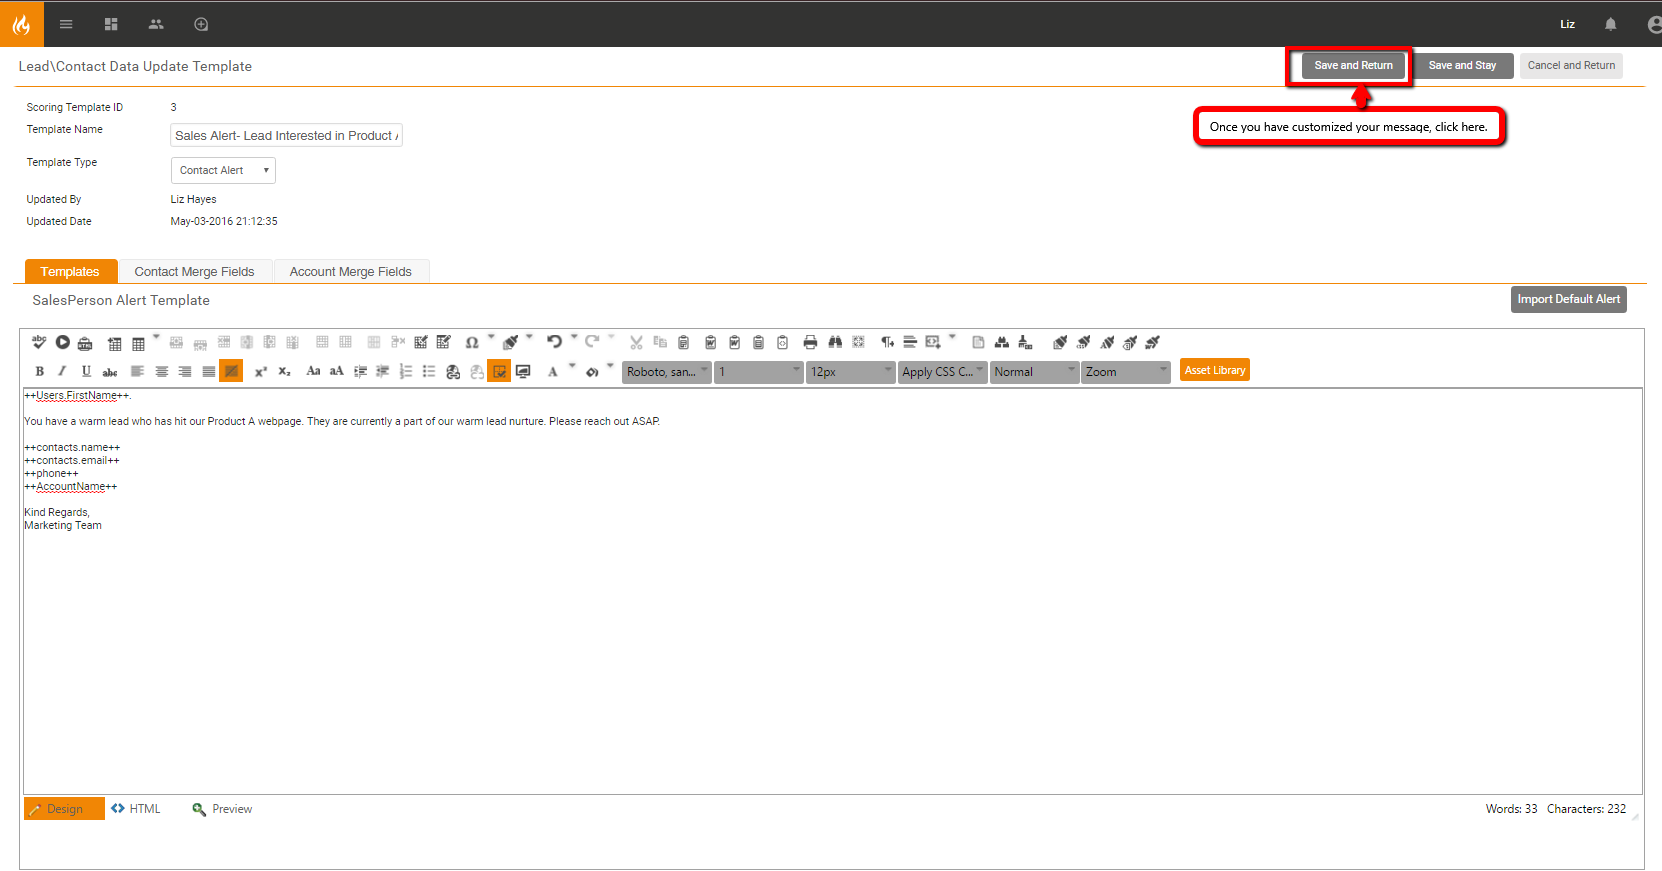Screen dimensions: 1662x871
Task: Switch to the Contact Merge Fields tab
Action: pos(195,271)
